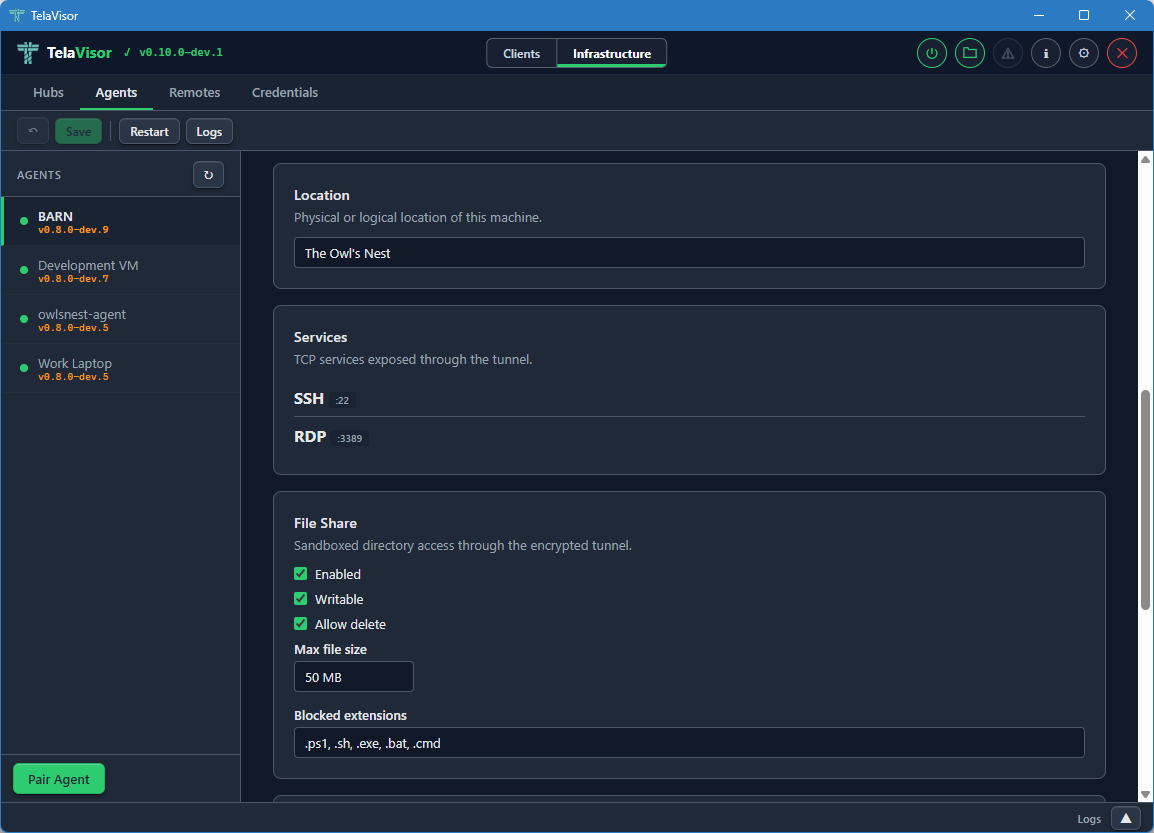The width and height of the screenshot is (1154, 833).
Task: Select the Development VM agent
Action: point(88,270)
